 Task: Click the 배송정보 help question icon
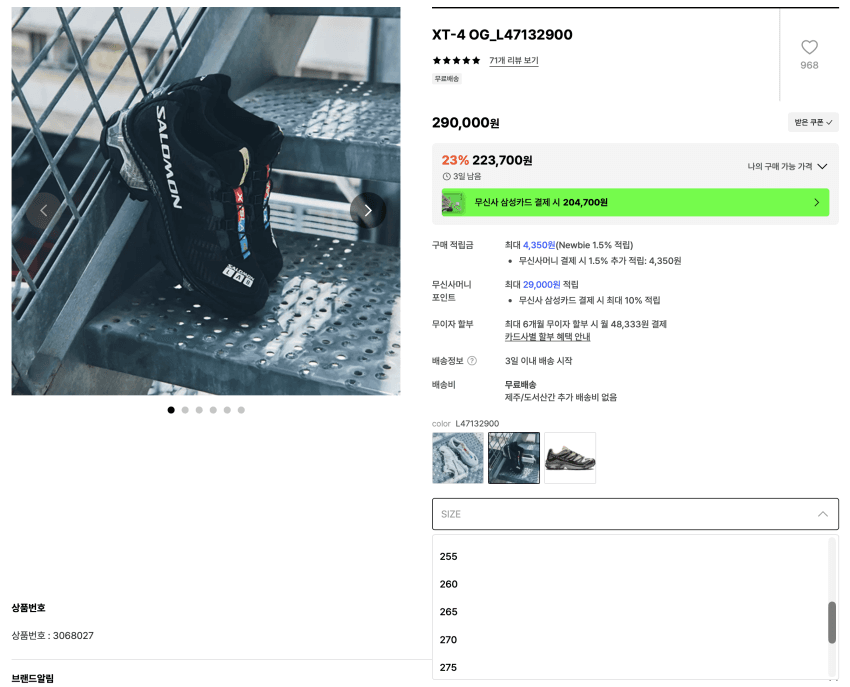472,361
